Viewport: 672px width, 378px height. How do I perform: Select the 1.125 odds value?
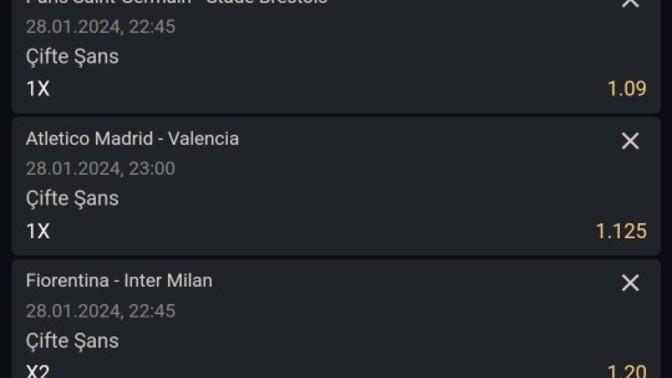click(x=621, y=231)
